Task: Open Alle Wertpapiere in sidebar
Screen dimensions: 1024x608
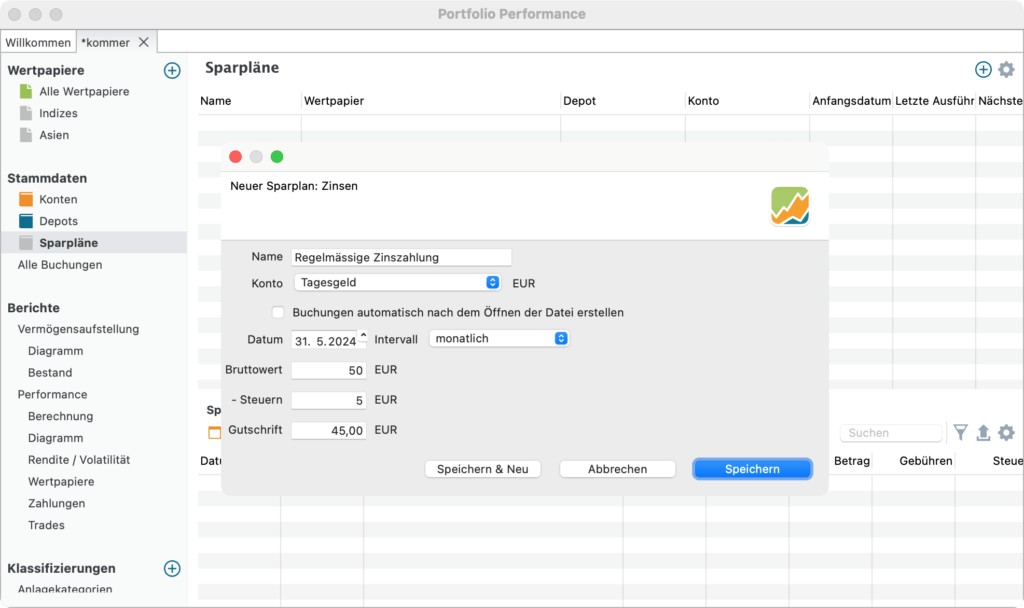Action: coord(84,91)
